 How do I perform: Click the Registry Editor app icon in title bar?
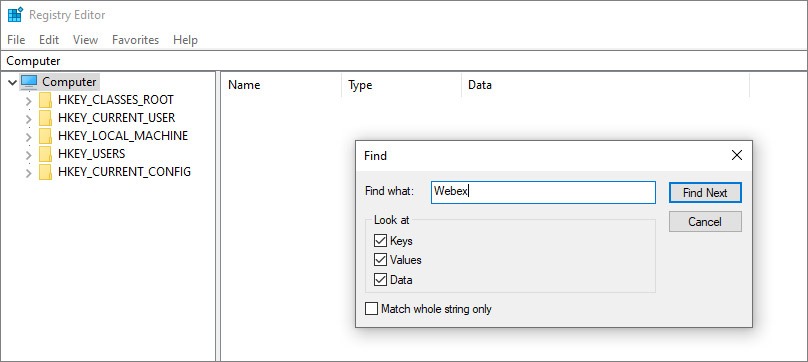point(15,14)
